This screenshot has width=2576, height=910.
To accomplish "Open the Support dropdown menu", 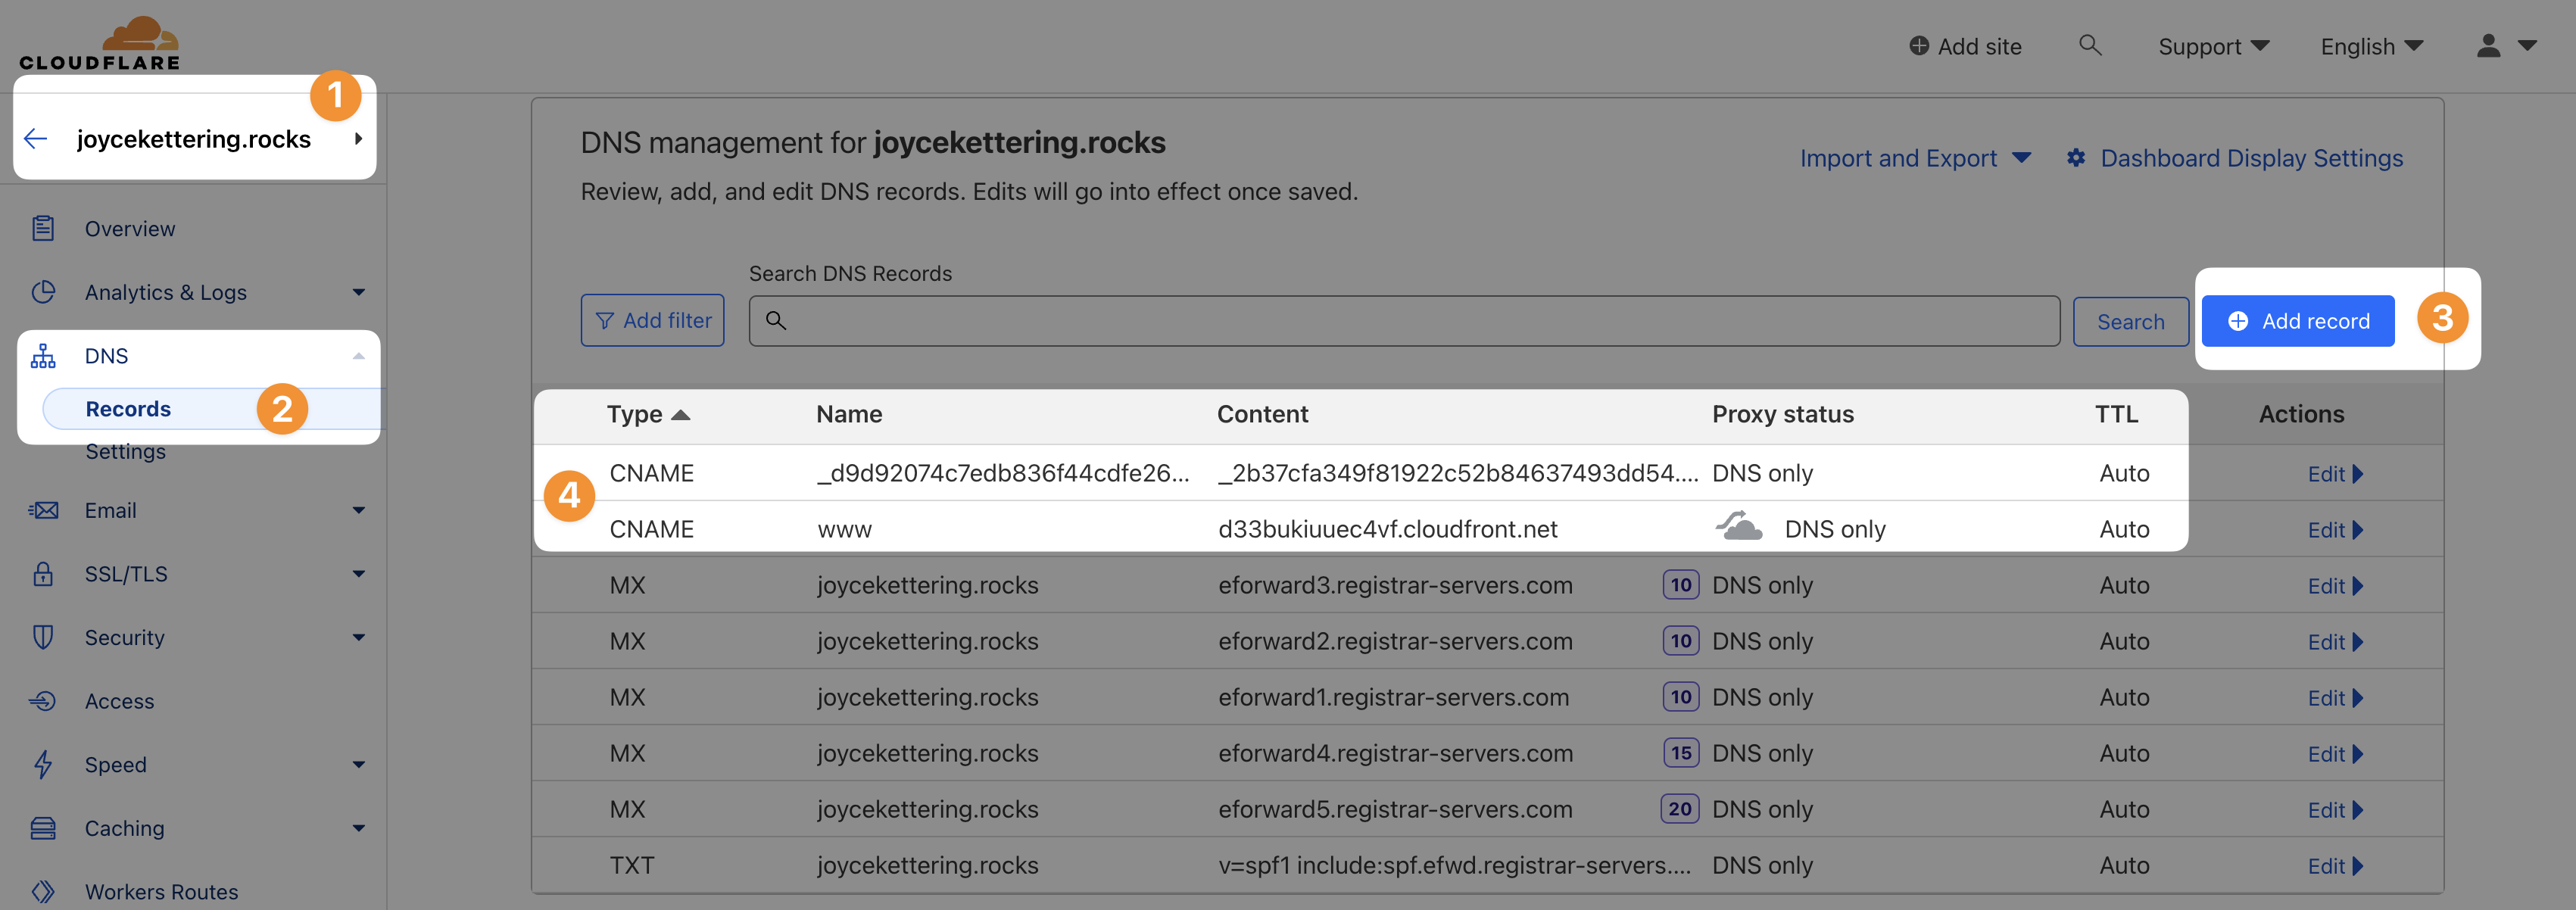I will pyautogui.click(x=2213, y=46).
